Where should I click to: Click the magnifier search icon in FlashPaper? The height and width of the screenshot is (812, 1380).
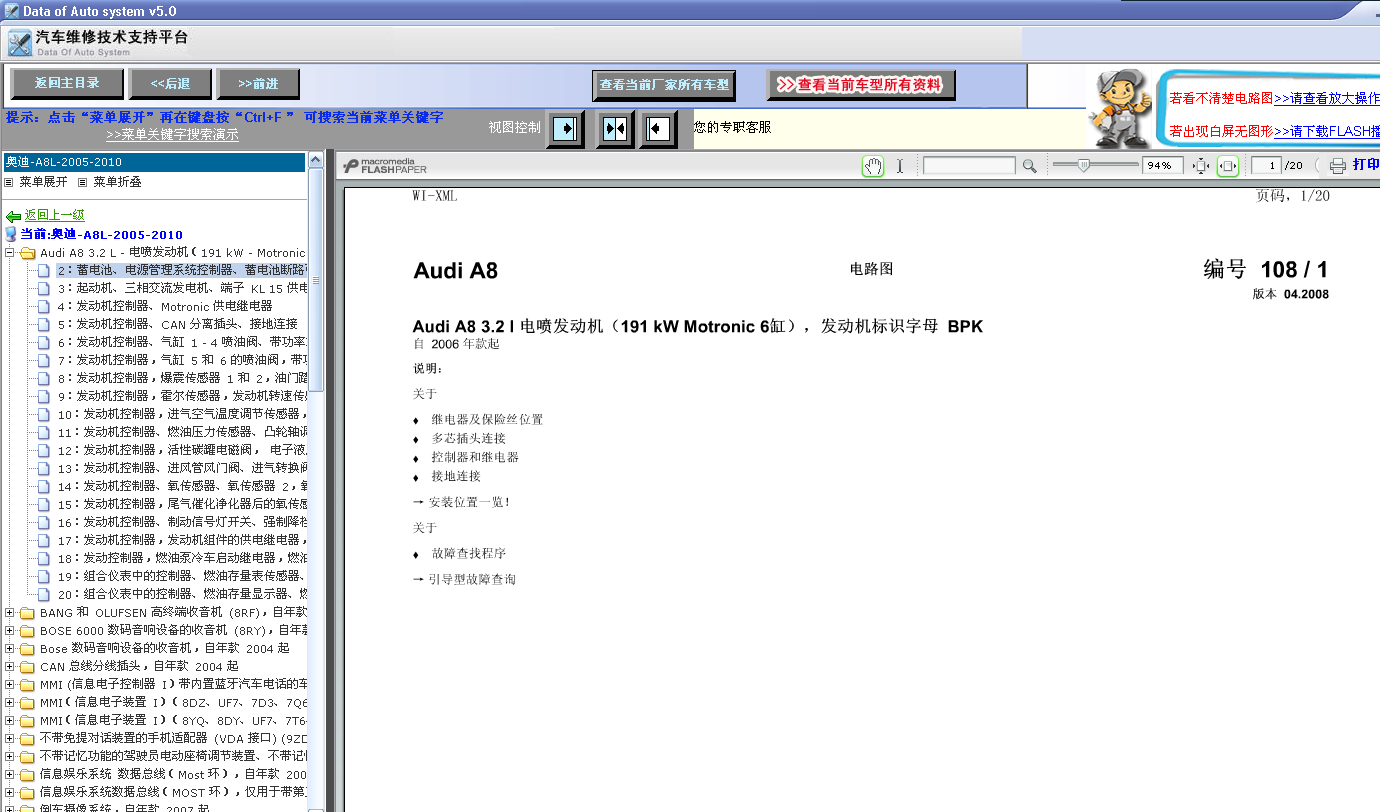point(1029,166)
